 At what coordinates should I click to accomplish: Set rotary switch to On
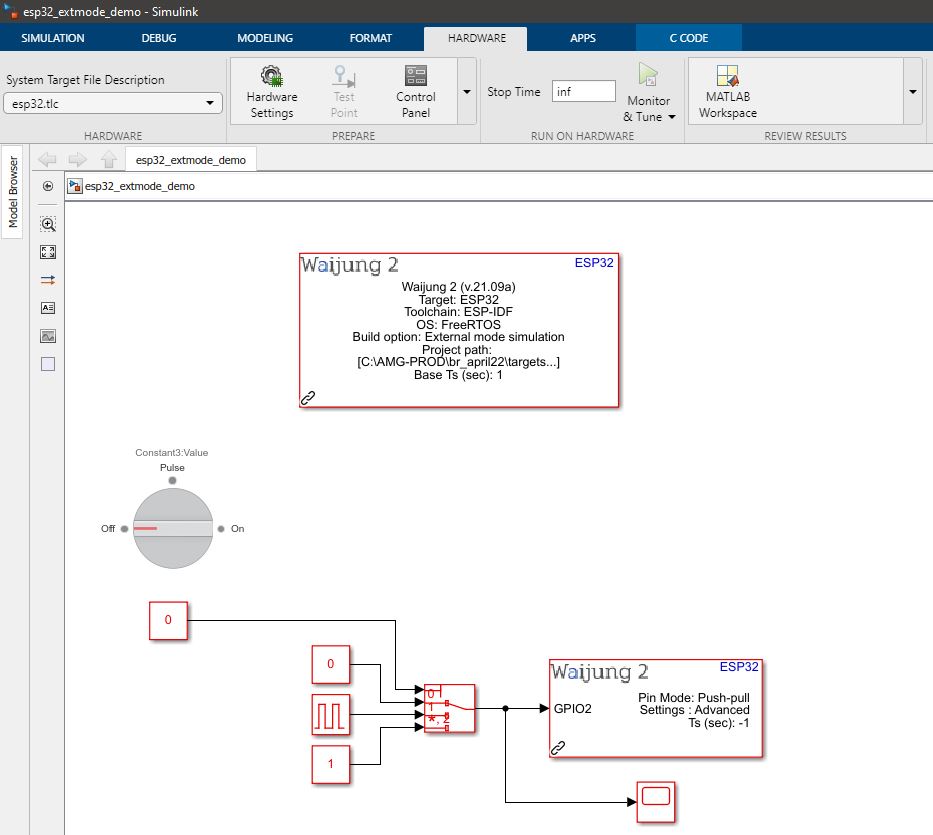(x=221, y=528)
